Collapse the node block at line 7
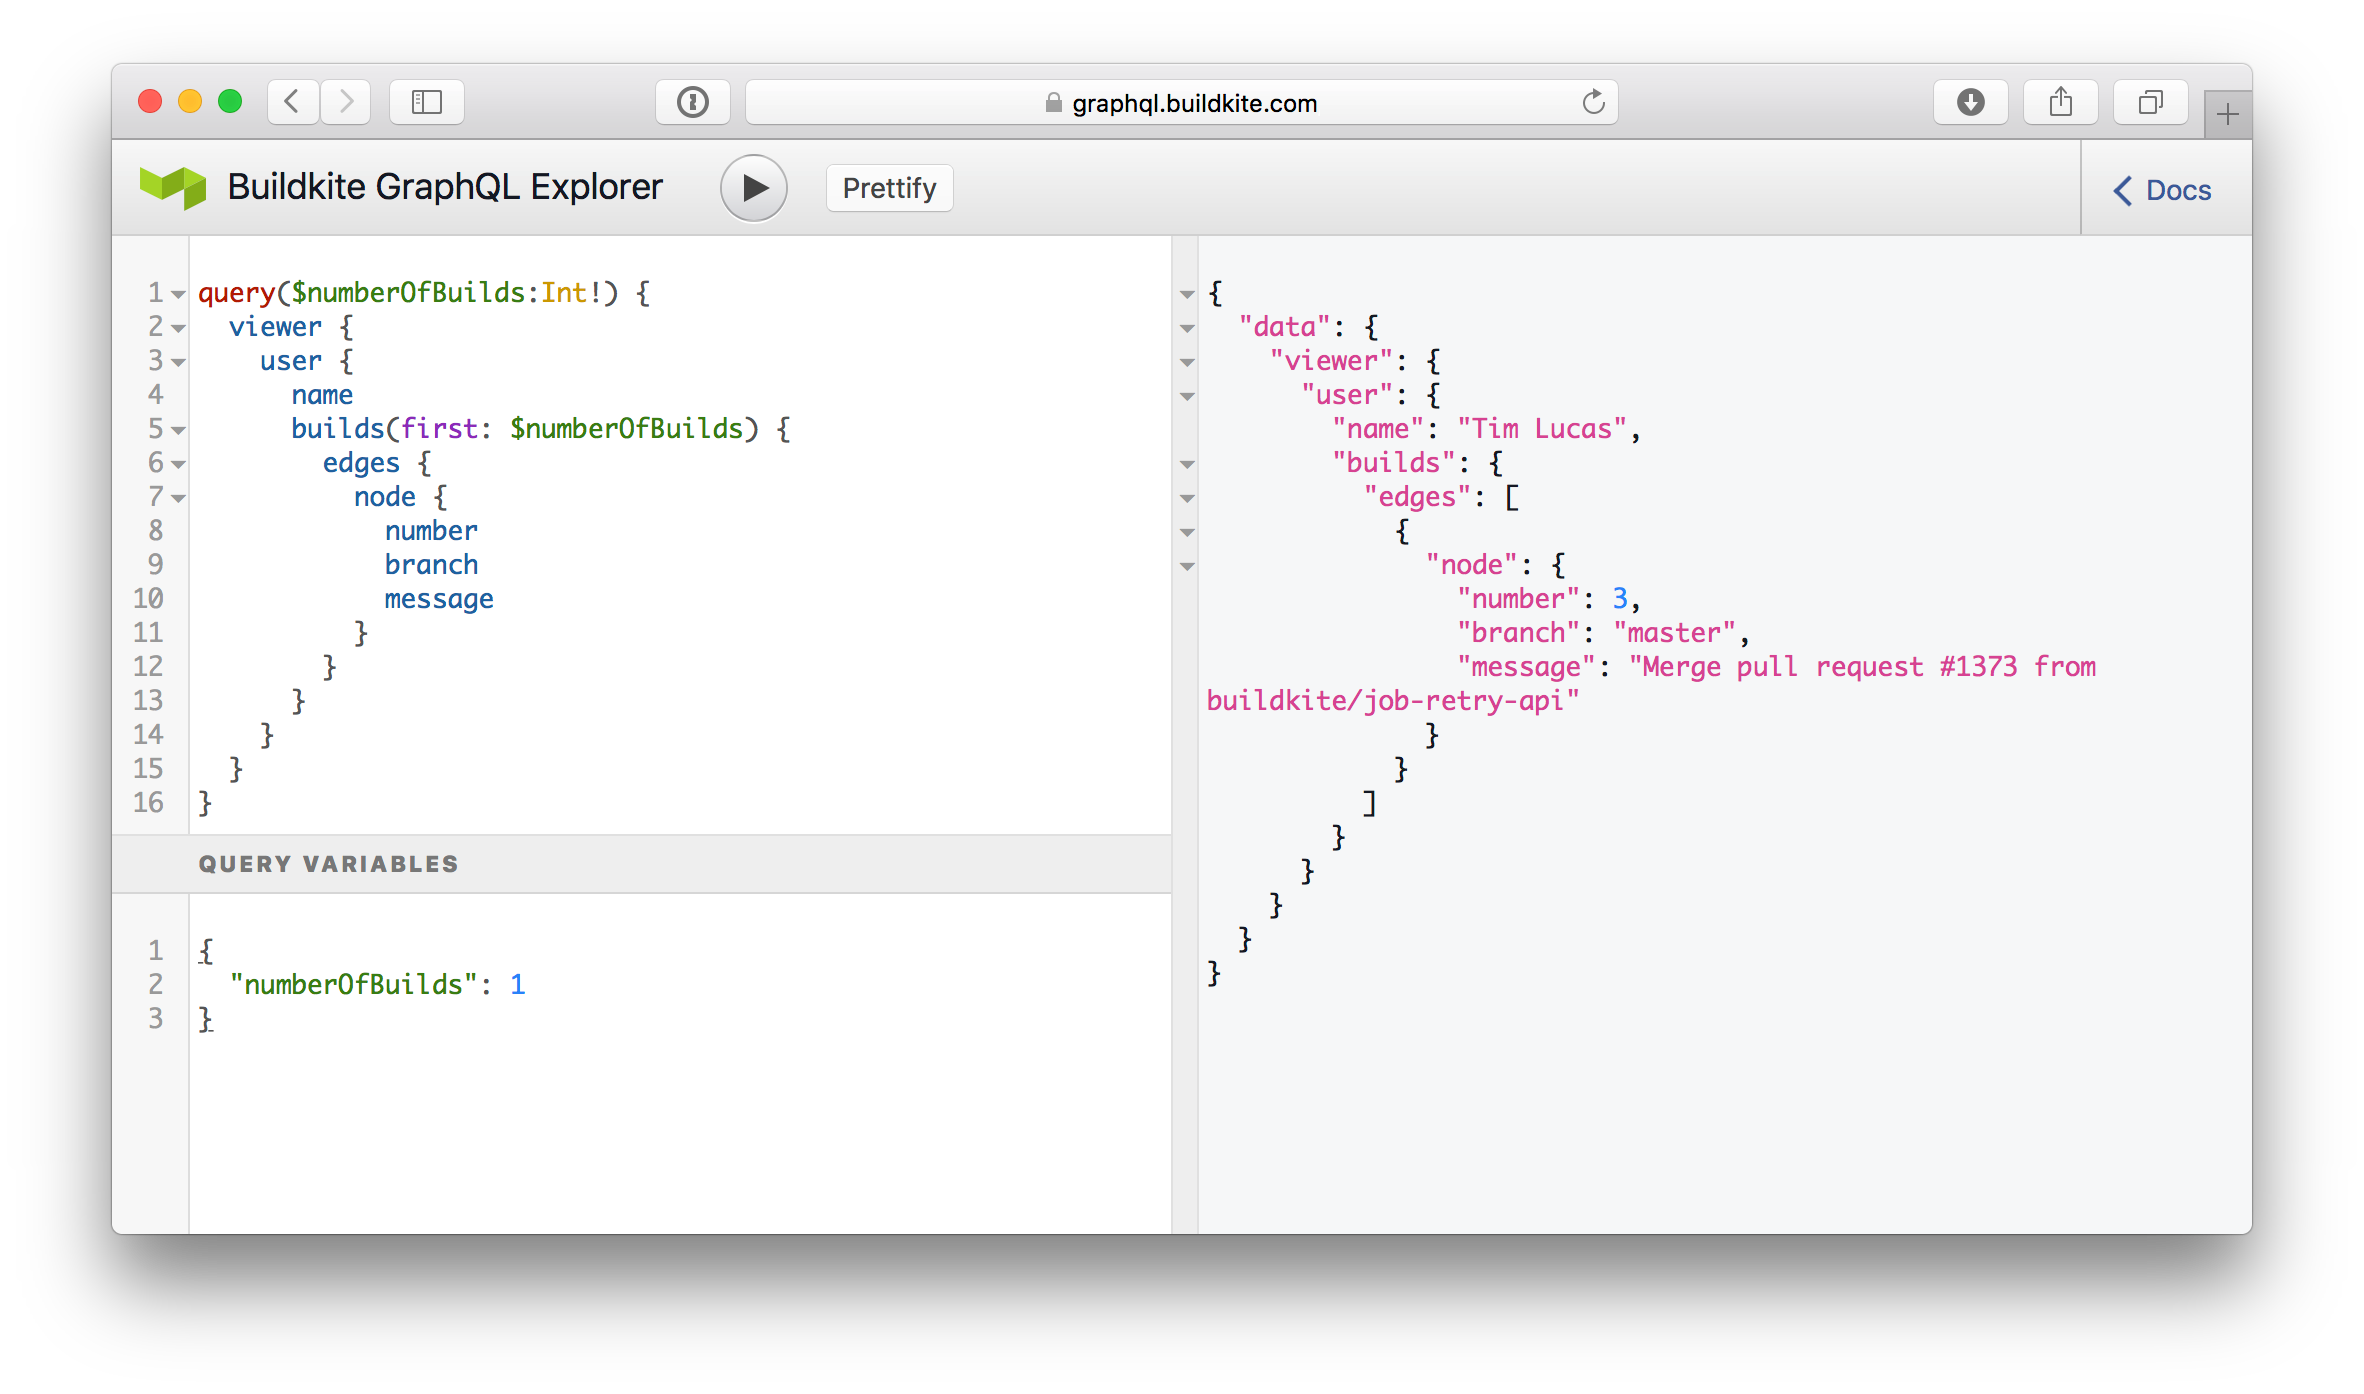Image resolution: width=2364 pixels, height=1394 pixels. pos(178,498)
